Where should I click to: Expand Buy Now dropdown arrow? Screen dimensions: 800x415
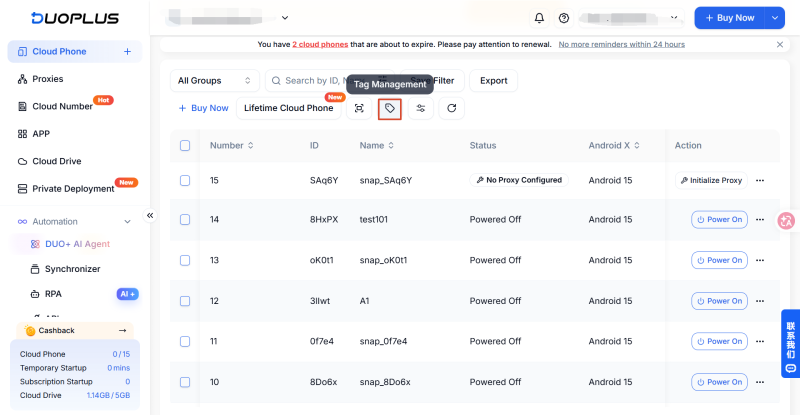click(774, 18)
